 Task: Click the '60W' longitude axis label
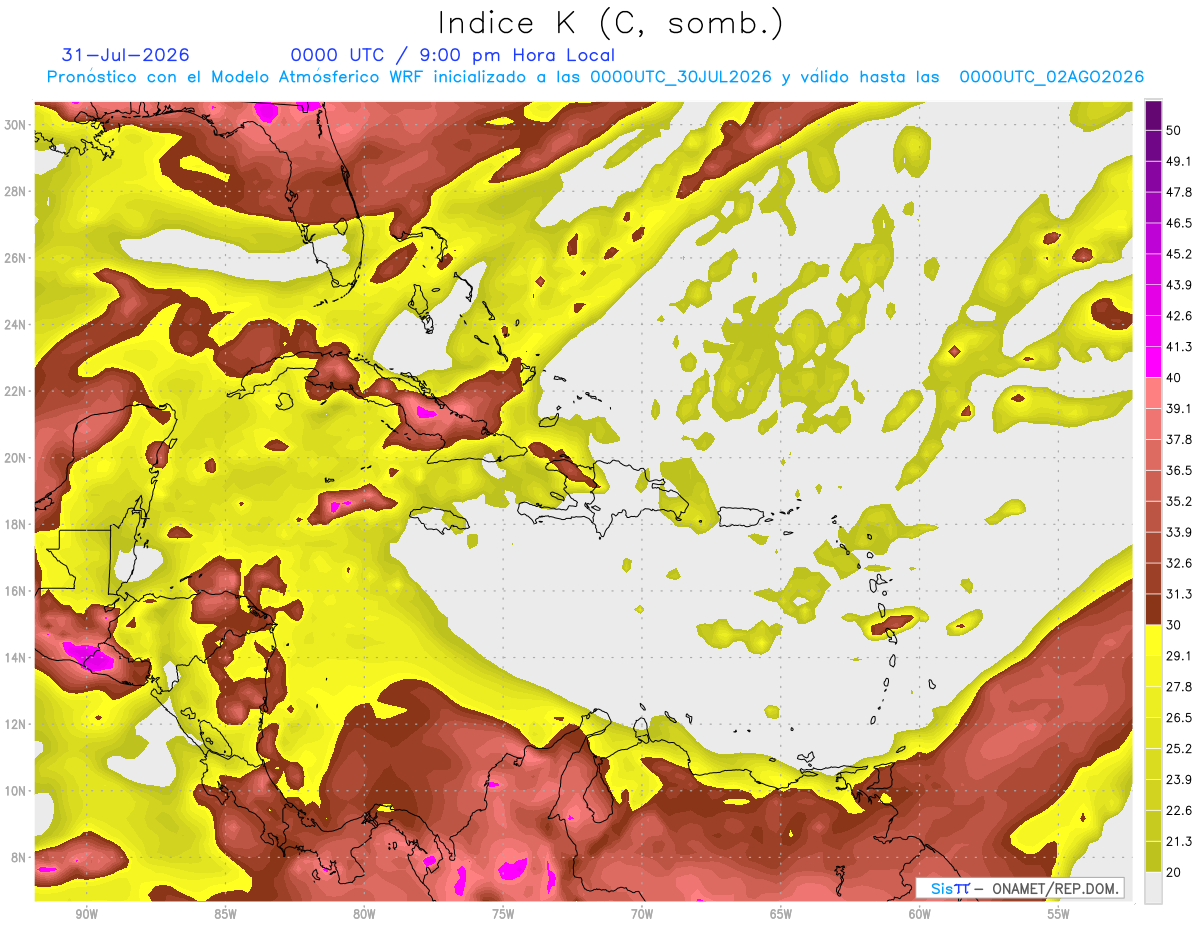click(920, 915)
